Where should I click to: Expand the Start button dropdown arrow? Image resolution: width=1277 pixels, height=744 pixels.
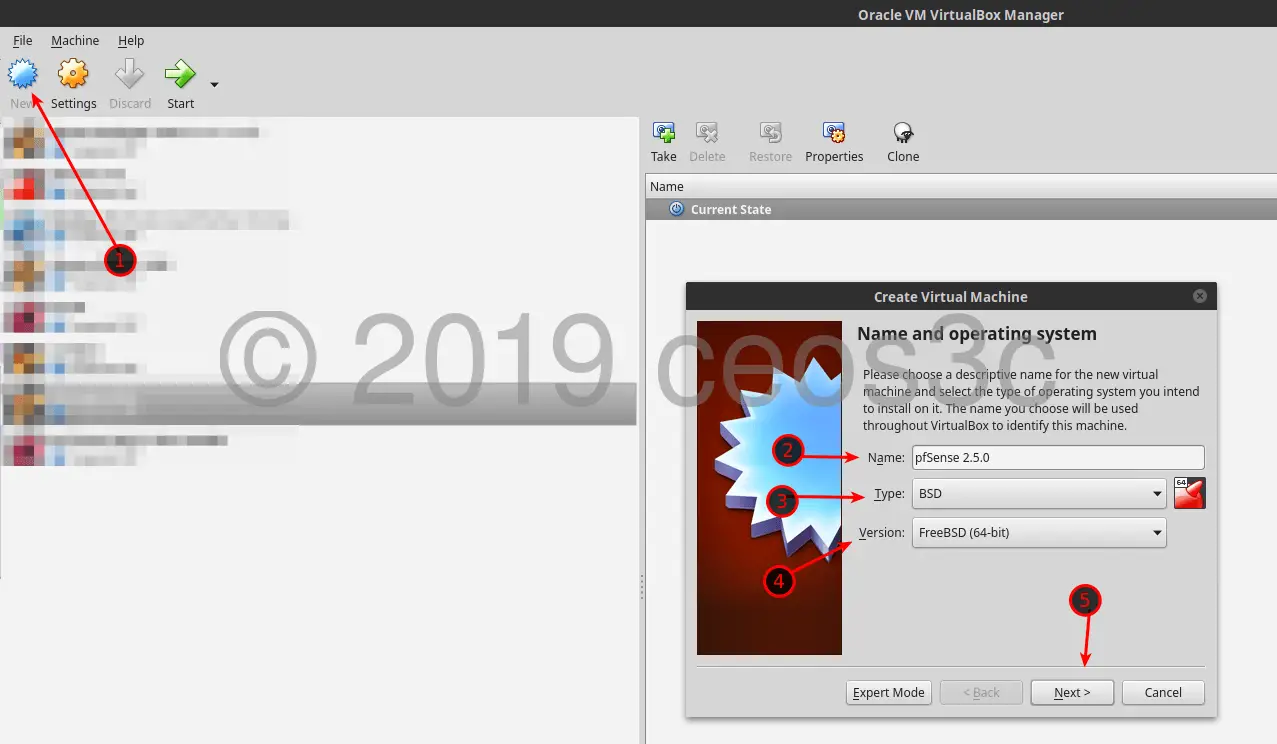click(214, 85)
